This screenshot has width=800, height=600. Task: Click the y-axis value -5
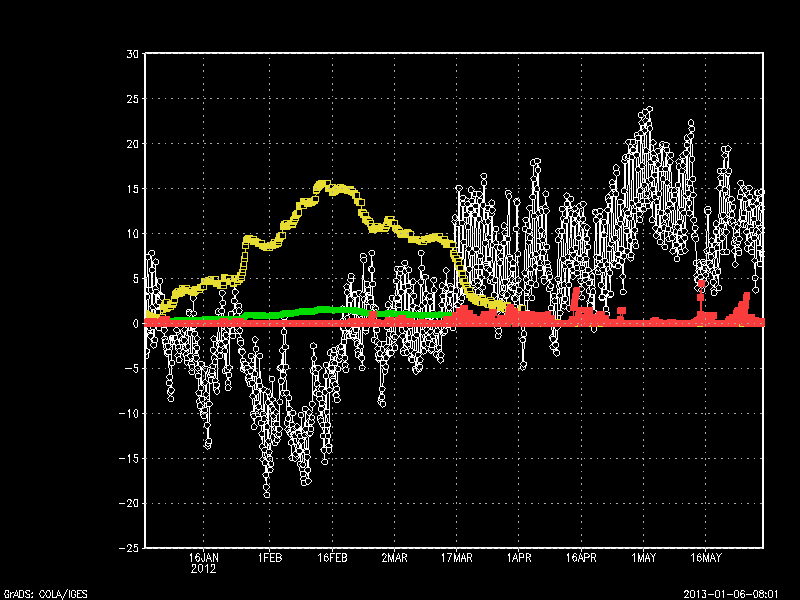pyautogui.click(x=132, y=368)
